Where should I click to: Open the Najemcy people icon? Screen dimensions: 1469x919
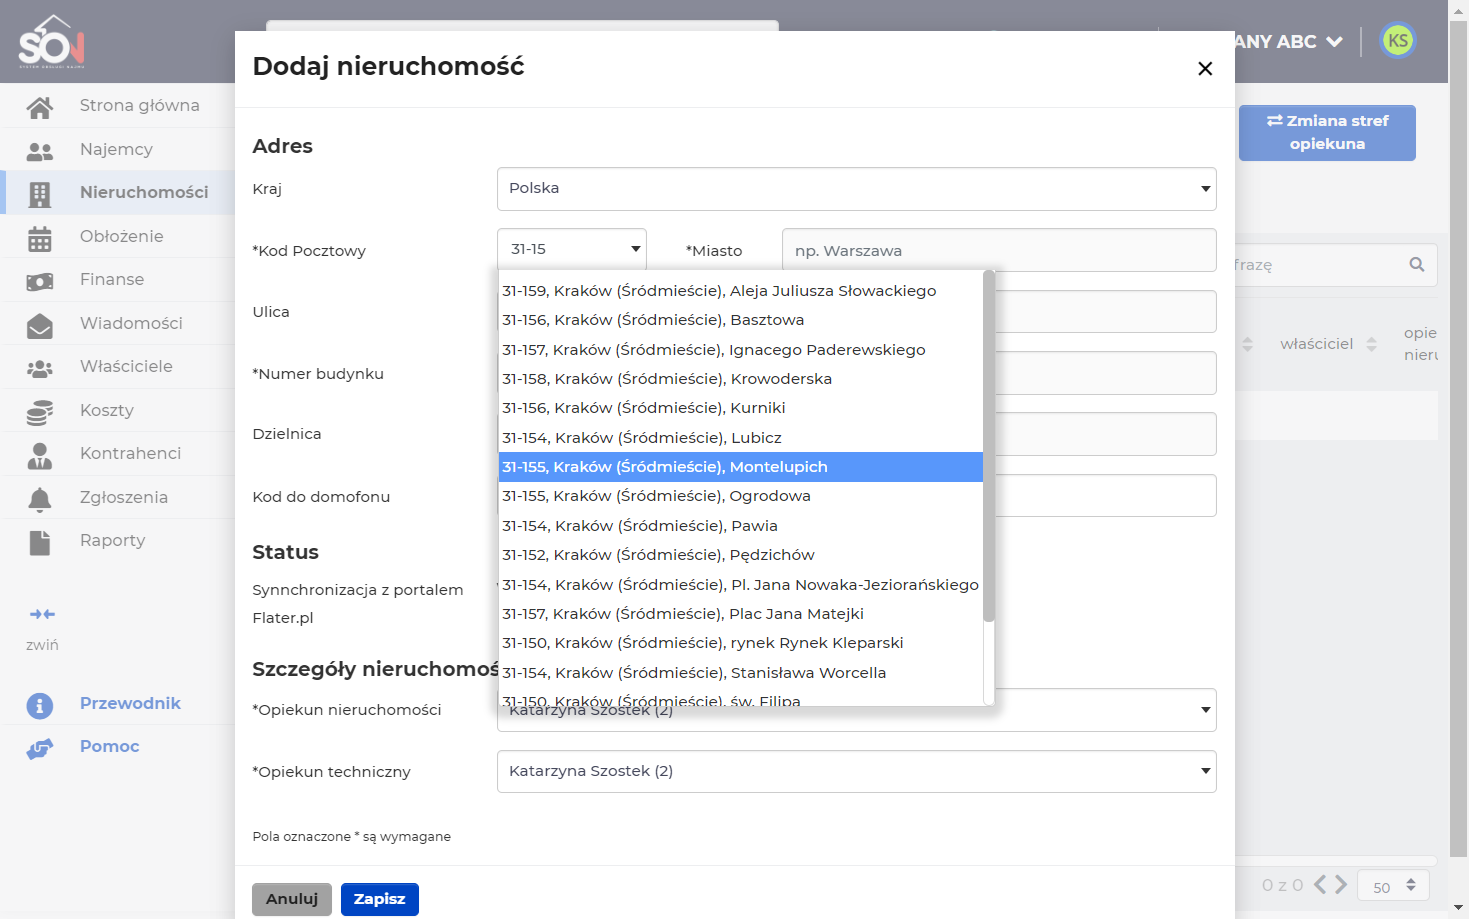[x=40, y=151]
